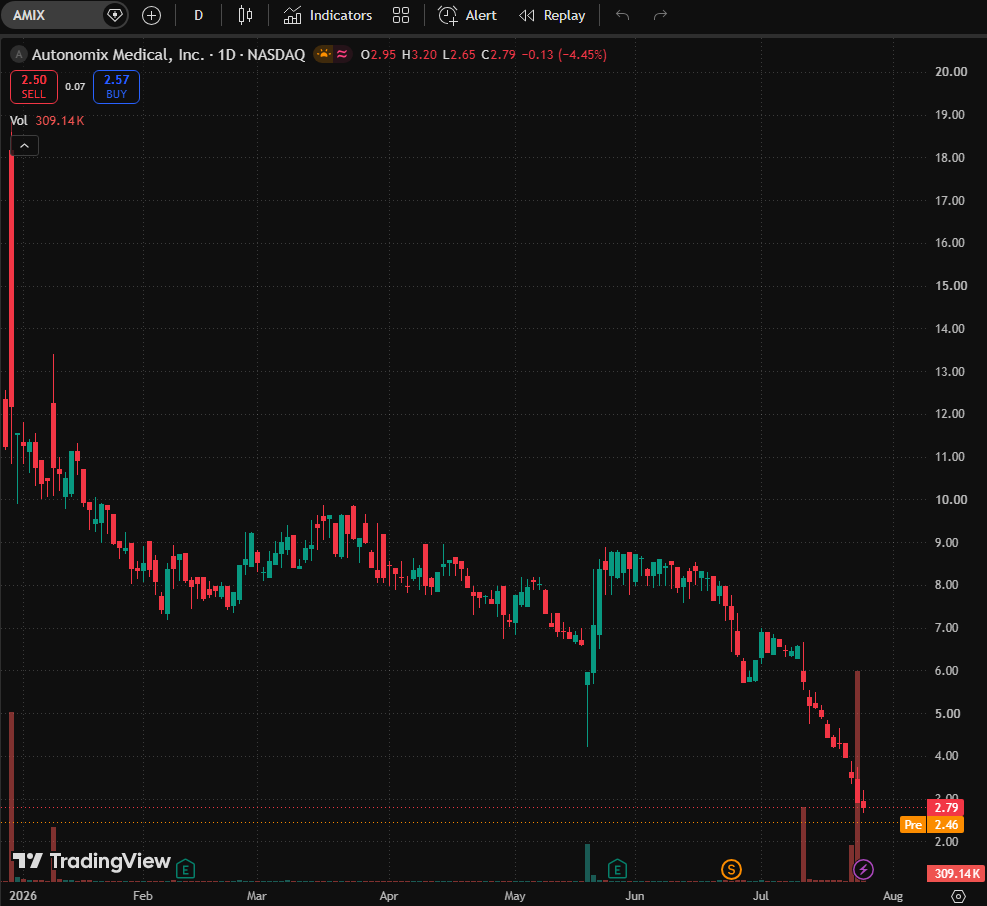Image resolution: width=987 pixels, height=906 pixels.
Task: Start bar Replay mode
Action: coord(552,15)
